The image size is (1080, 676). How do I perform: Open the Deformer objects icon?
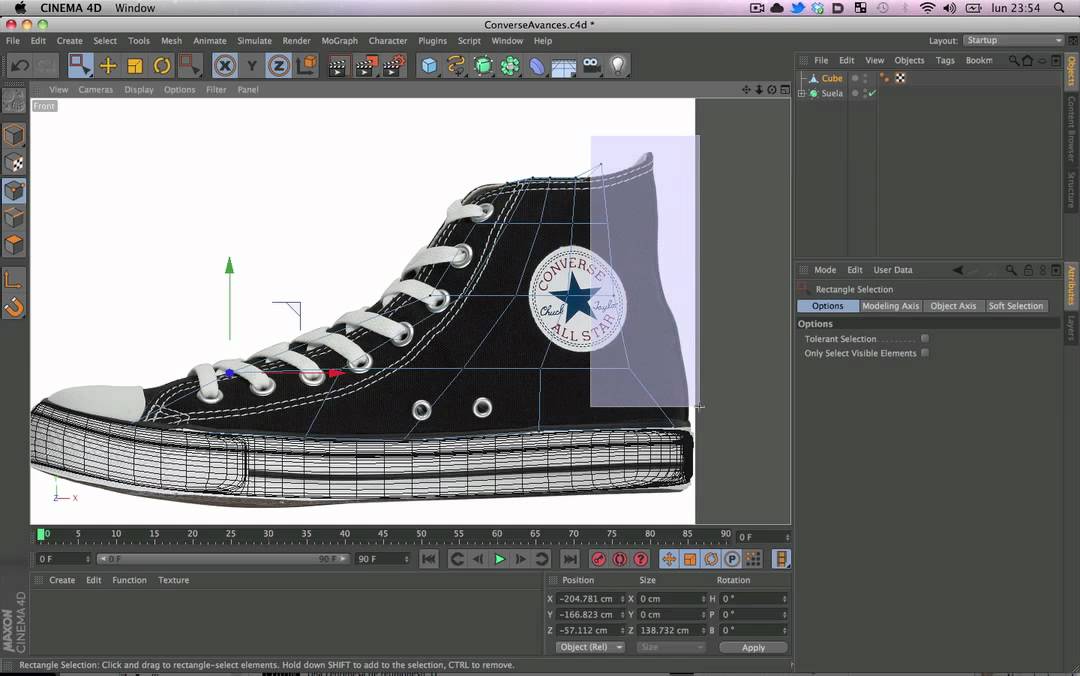pyautogui.click(x=537, y=66)
